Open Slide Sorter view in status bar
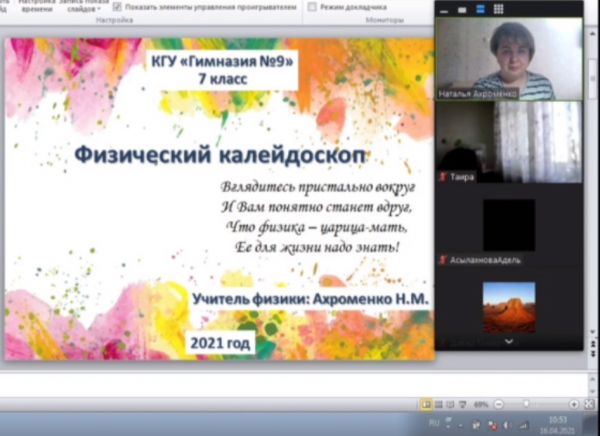The image size is (600, 436). pos(437,404)
